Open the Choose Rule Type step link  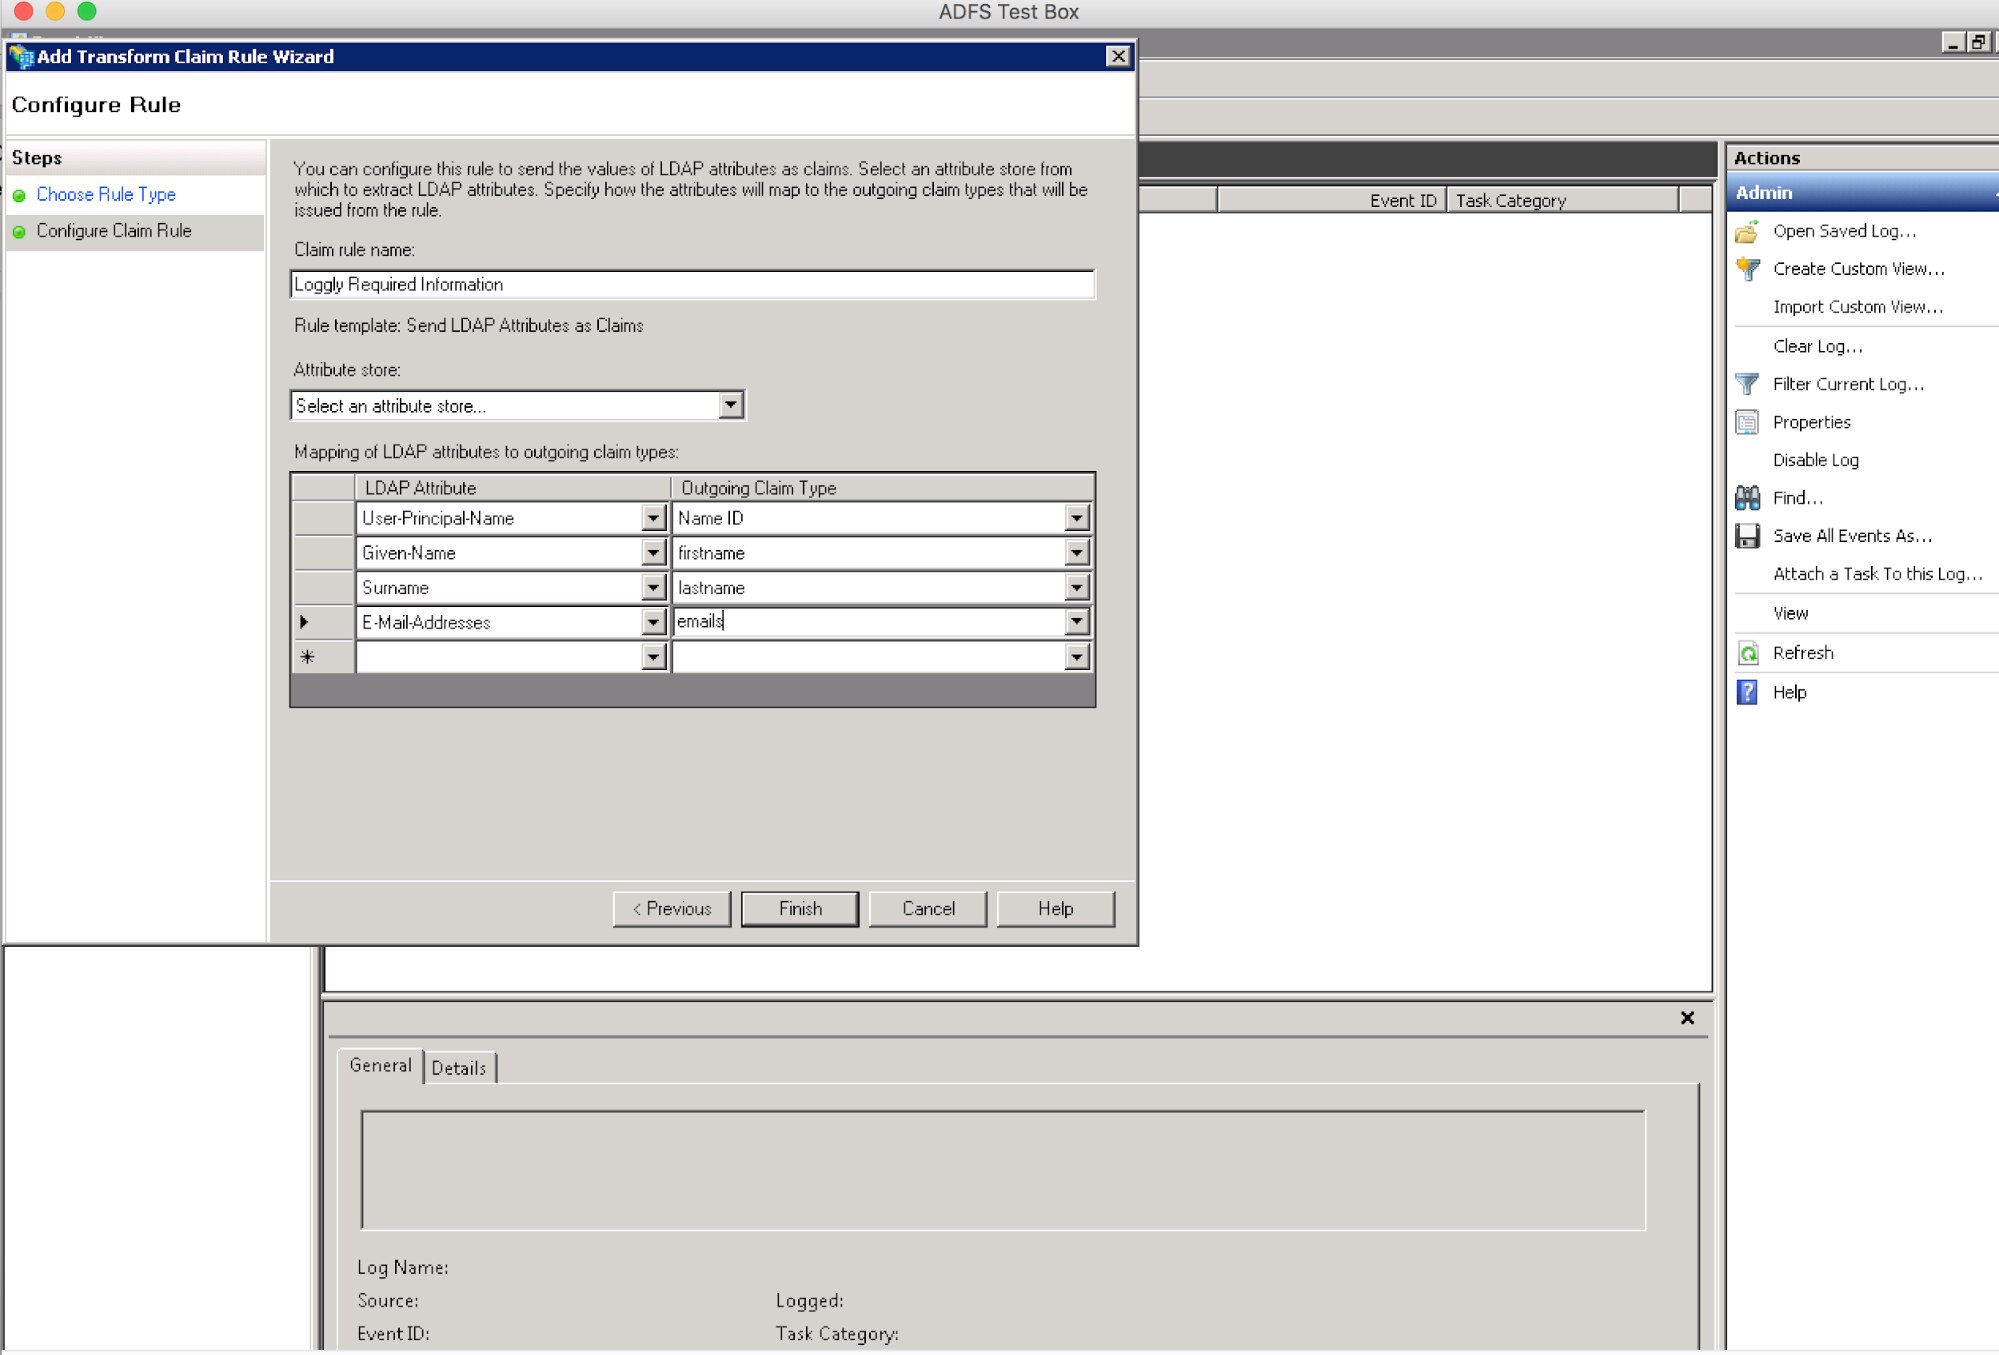point(106,194)
